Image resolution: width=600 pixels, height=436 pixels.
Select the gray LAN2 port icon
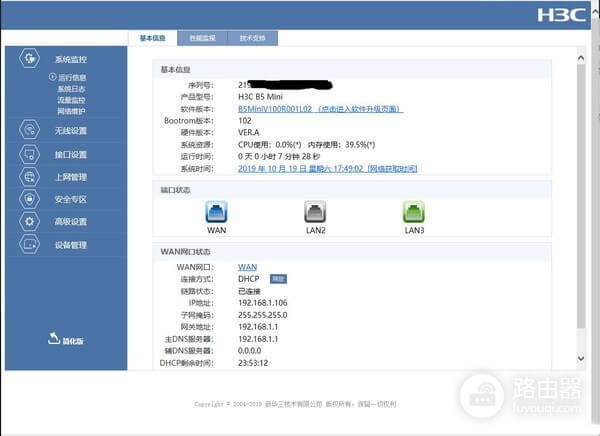click(x=316, y=211)
